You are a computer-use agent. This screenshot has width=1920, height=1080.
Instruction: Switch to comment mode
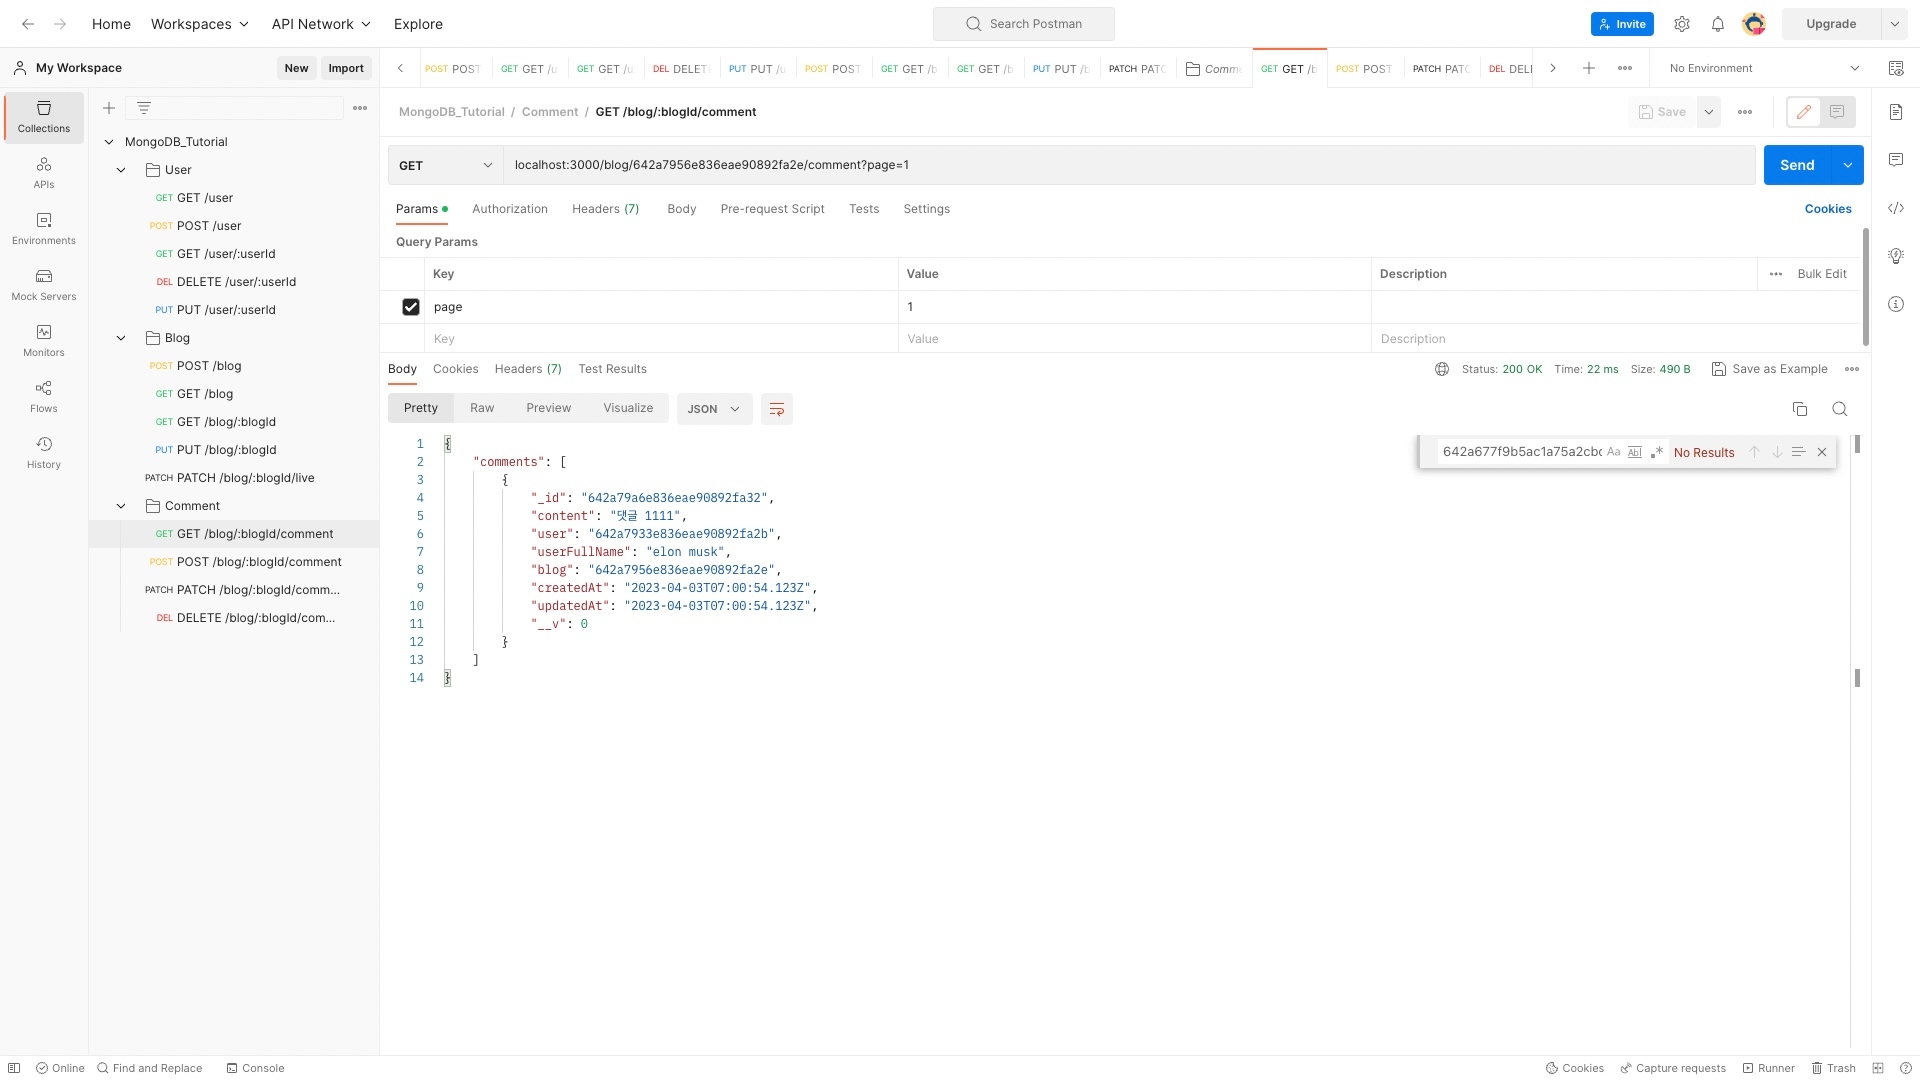tap(1837, 112)
